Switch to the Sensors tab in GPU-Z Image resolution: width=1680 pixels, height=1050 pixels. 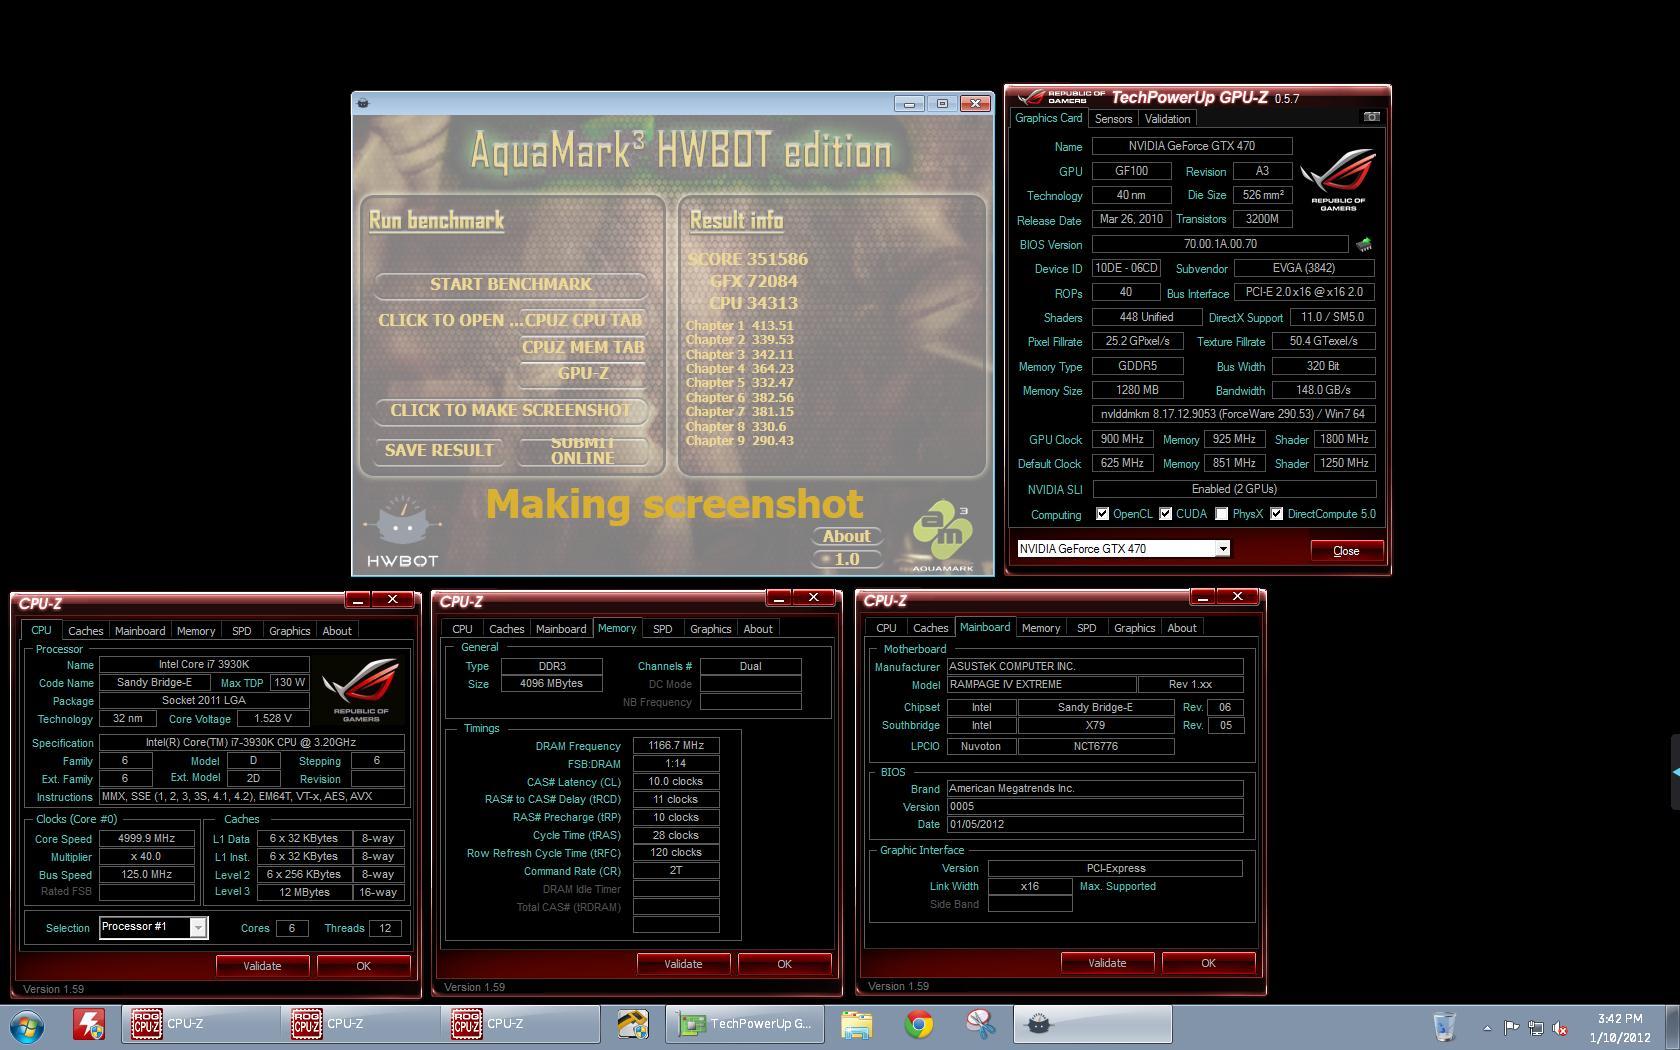(1113, 119)
